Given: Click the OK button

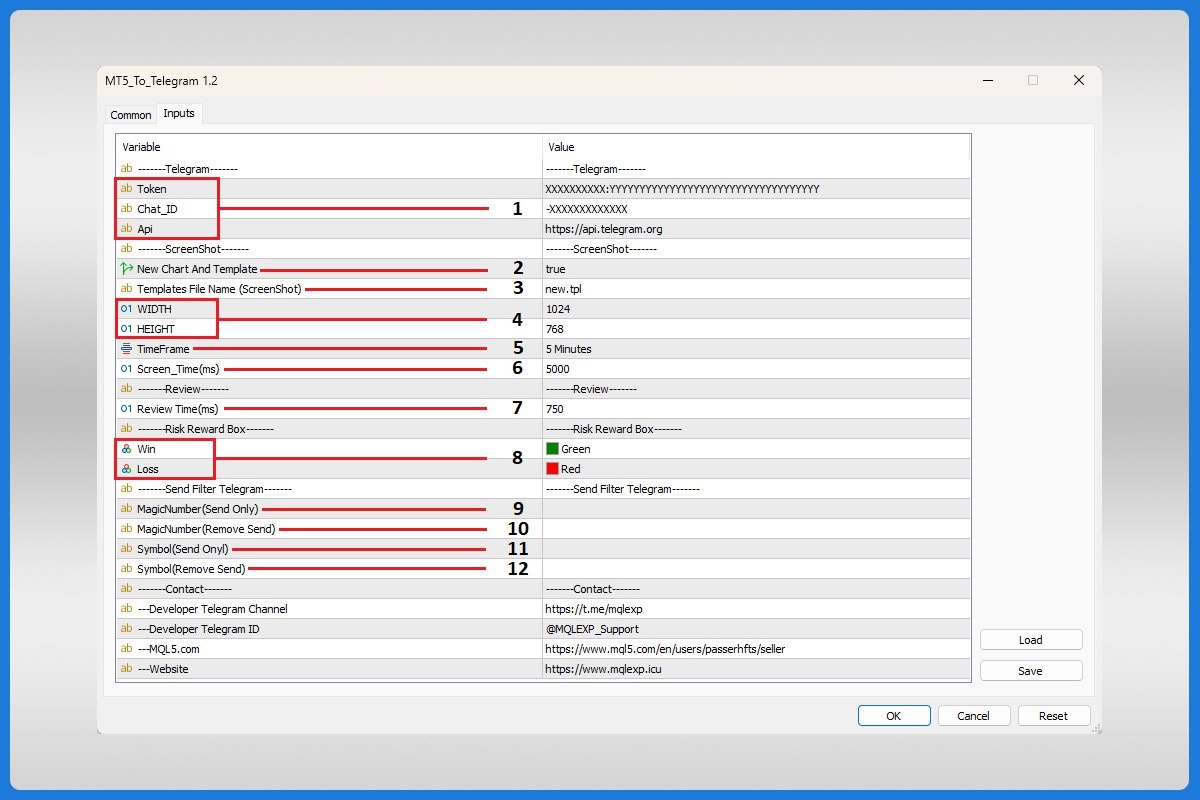Looking at the screenshot, I should pyautogui.click(x=894, y=716).
